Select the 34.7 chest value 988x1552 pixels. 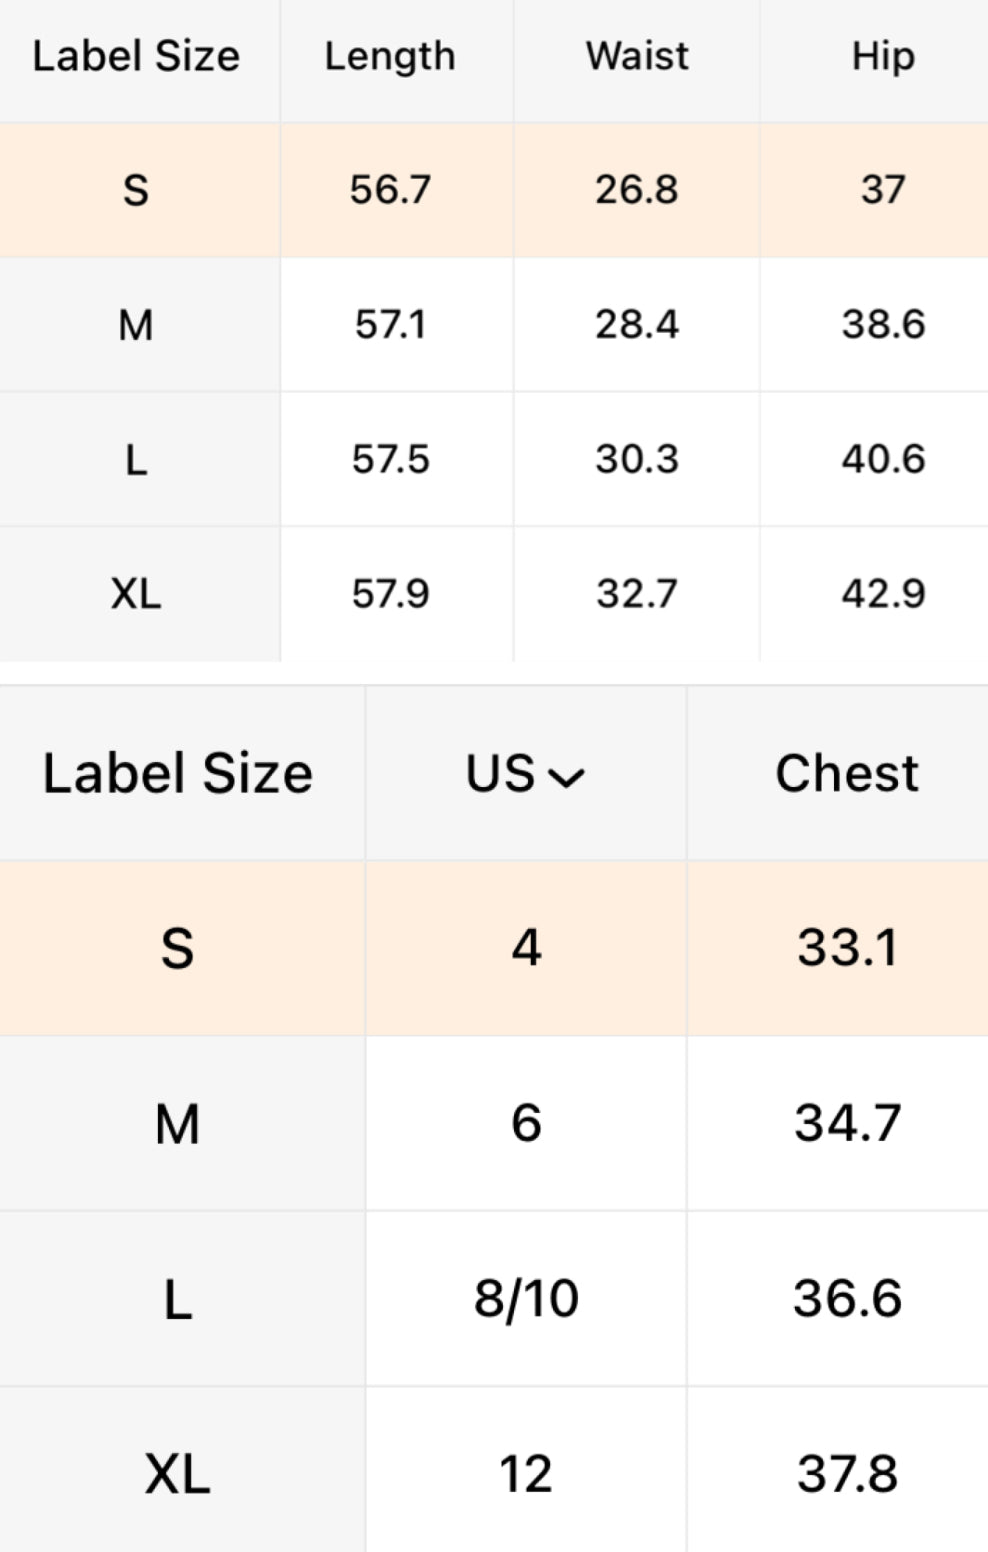pyautogui.click(x=847, y=1123)
